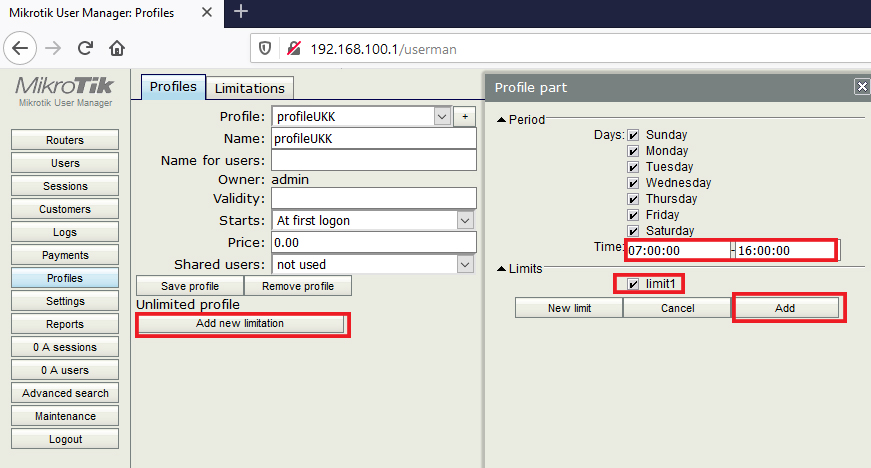This screenshot has height=468, width=871.
Task: Click the Name for users field
Action: click(374, 160)
